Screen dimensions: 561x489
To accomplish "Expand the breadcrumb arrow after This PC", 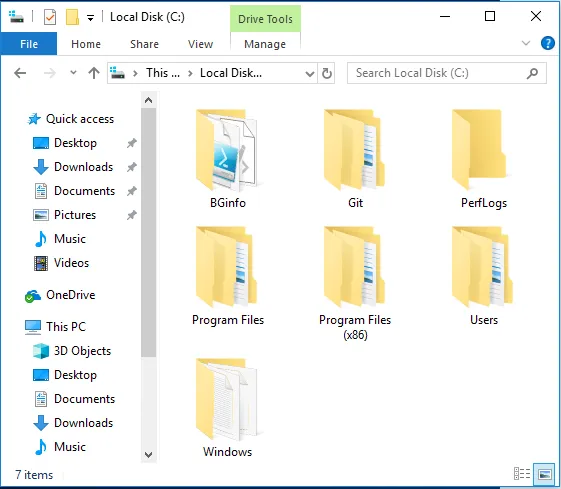I will [x=190, y=73].
